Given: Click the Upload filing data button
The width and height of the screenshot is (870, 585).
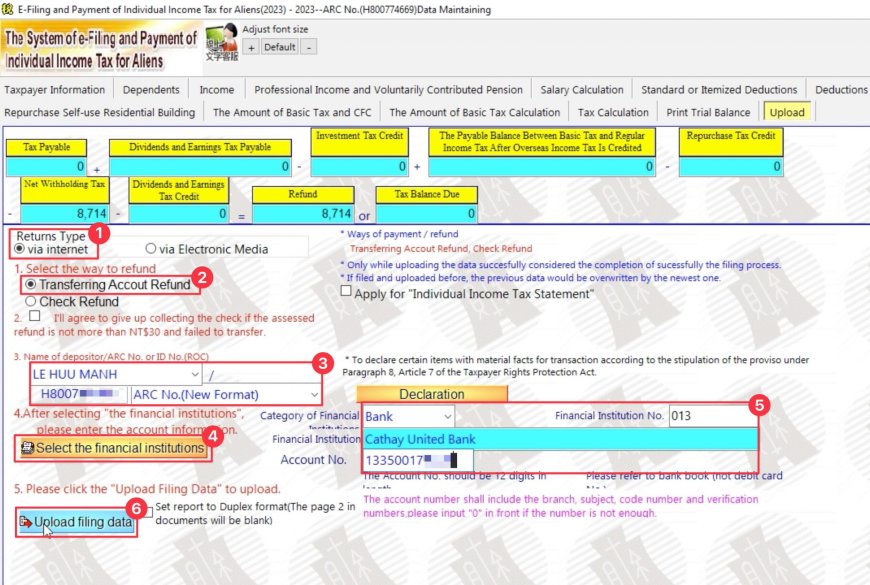Looking at the screenshot, I should tap(77, 522).
